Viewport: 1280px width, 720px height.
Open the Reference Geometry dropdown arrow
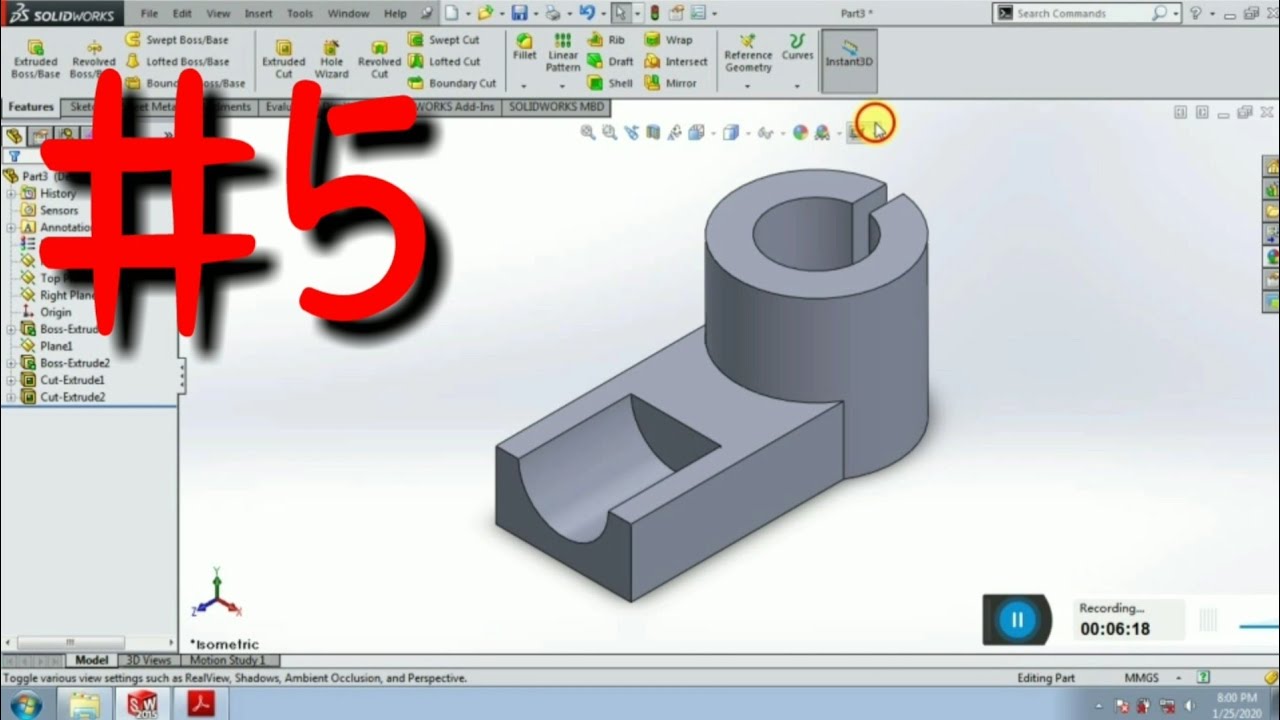pos(748,86)
